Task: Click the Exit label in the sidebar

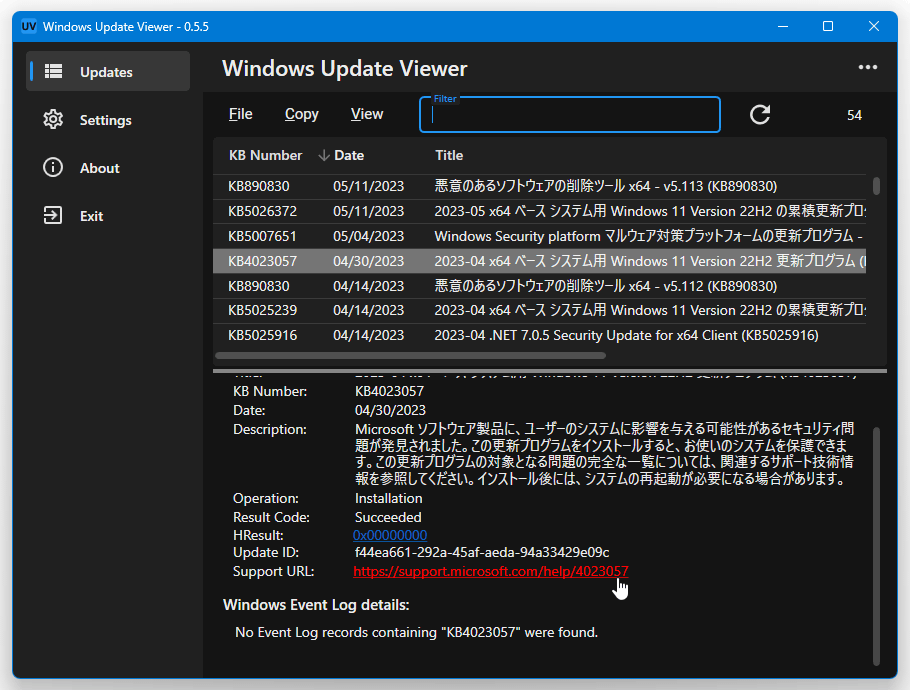Action: (x=91, y=216)
